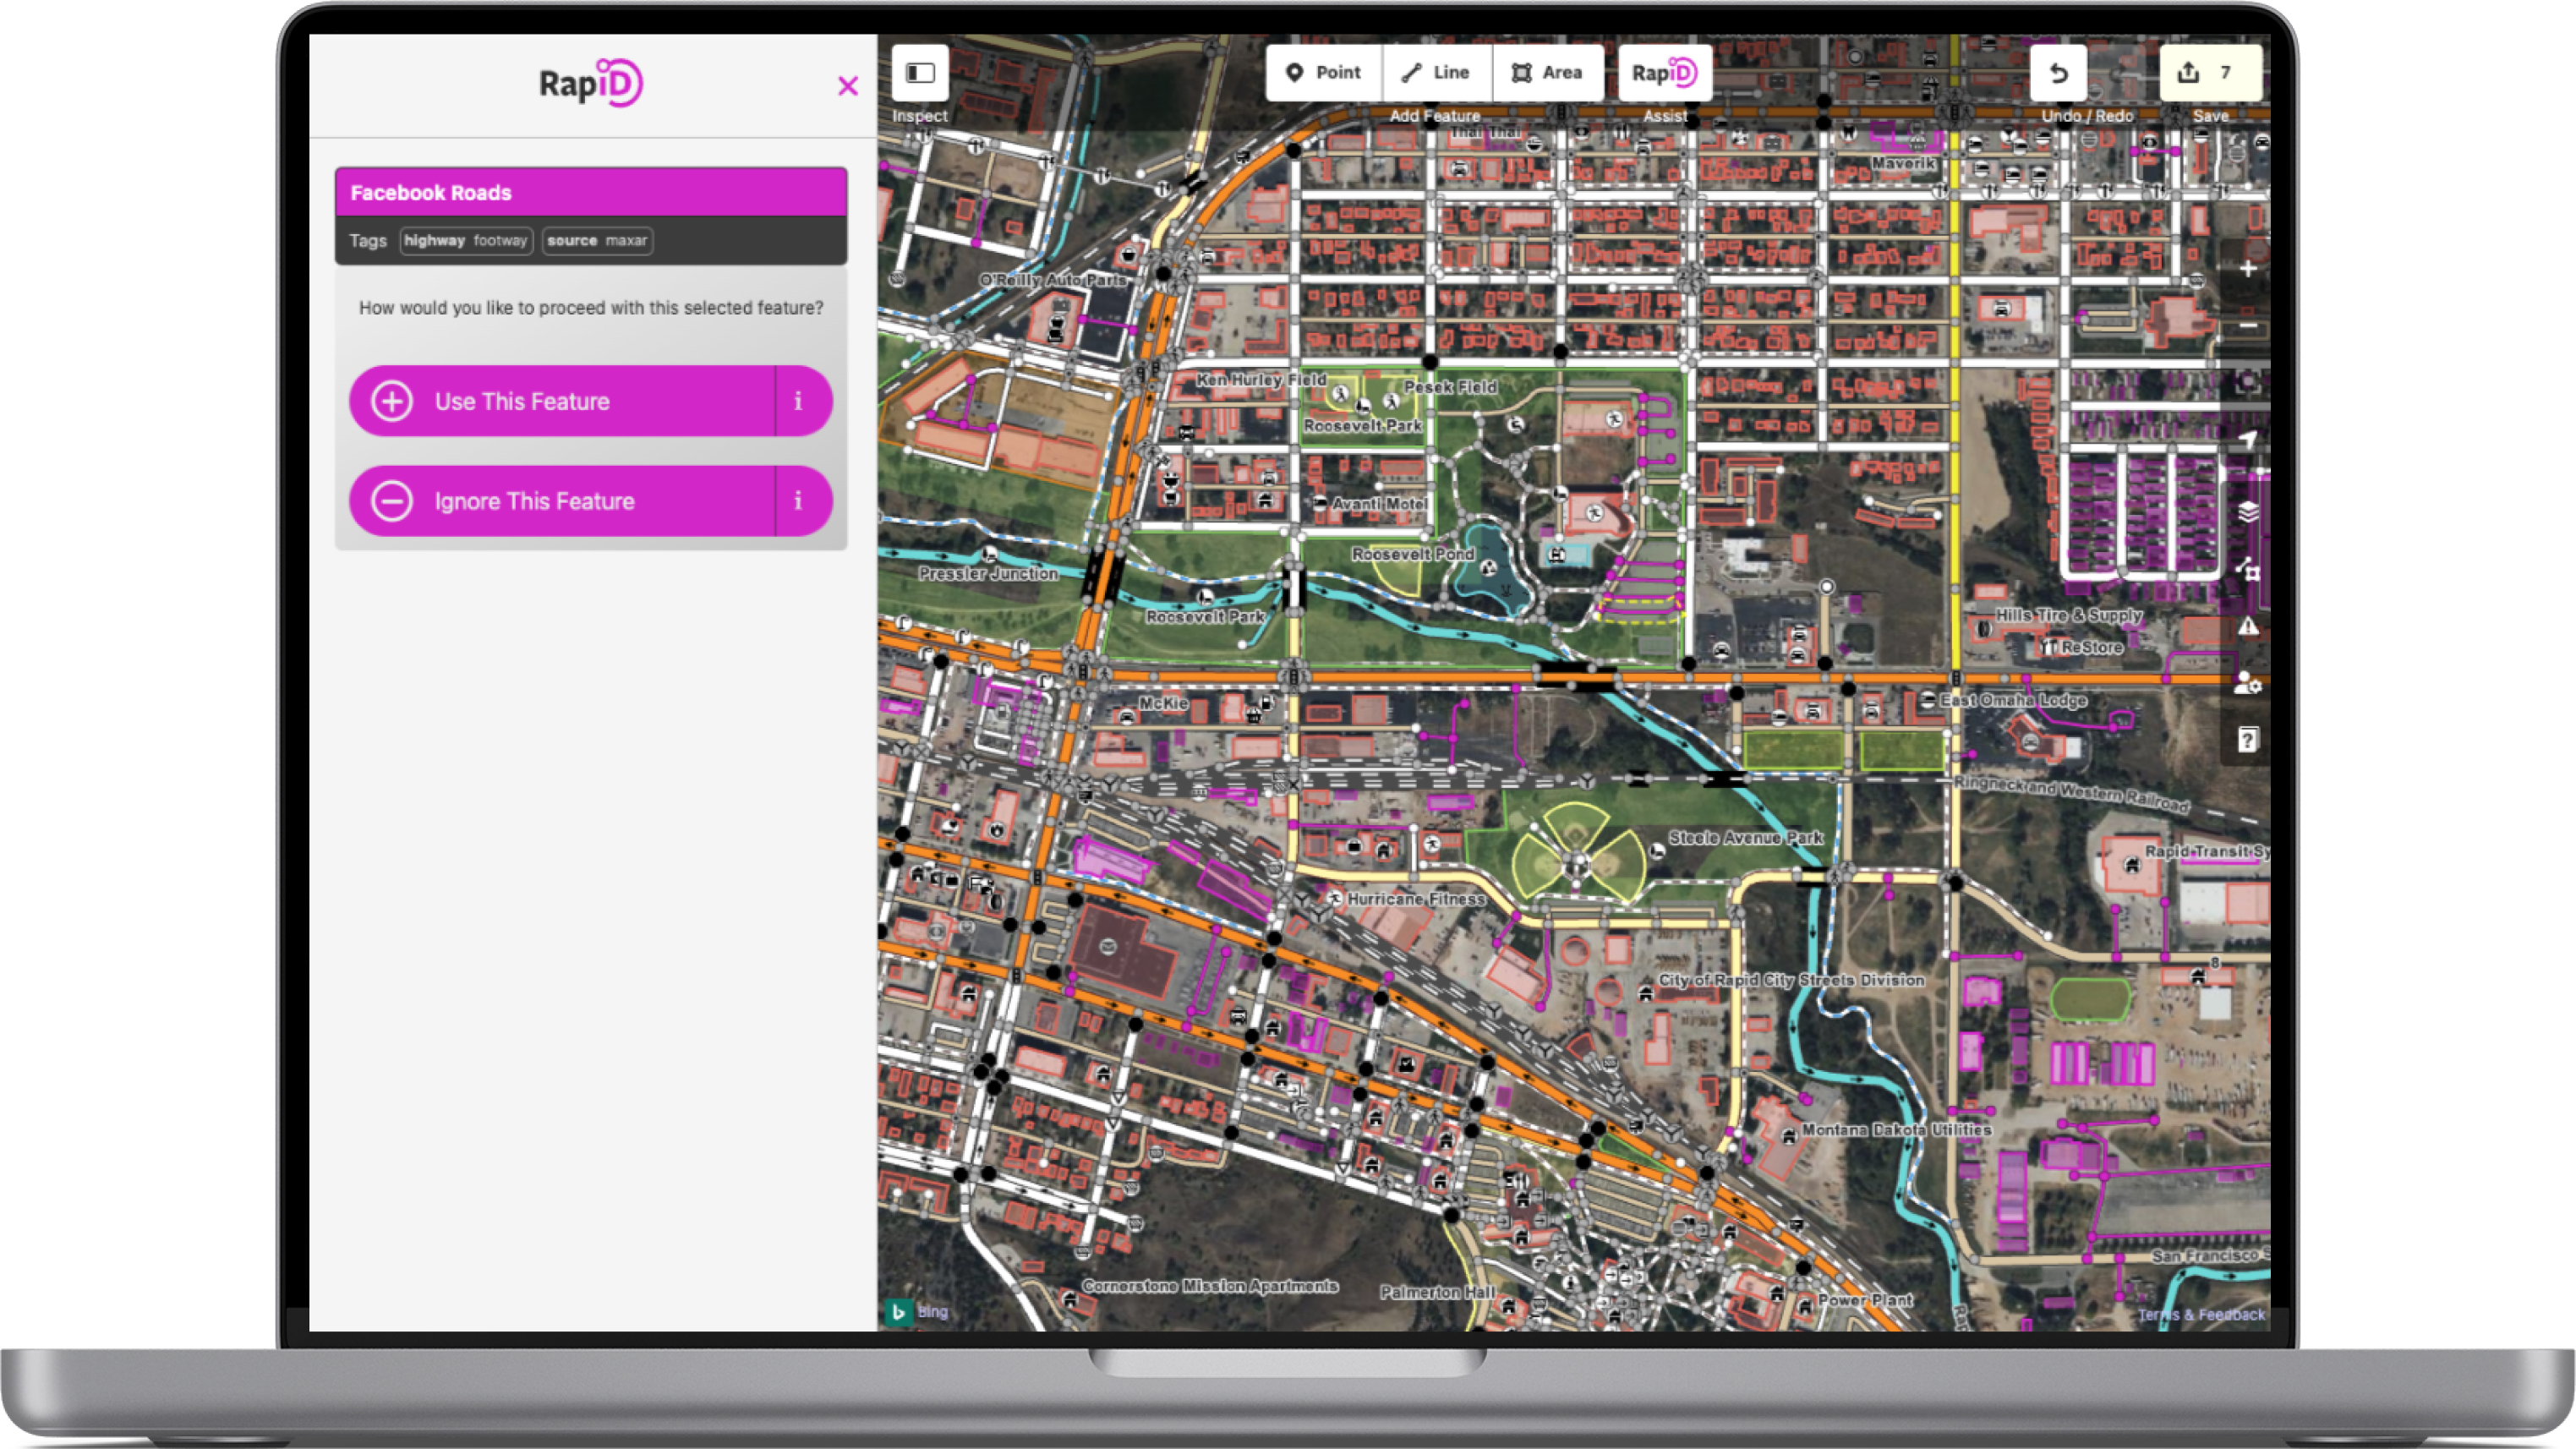This screenshot has width=2576, height=1449.
Task: Add a Point feature
Action: click(x=1323, y=72)
